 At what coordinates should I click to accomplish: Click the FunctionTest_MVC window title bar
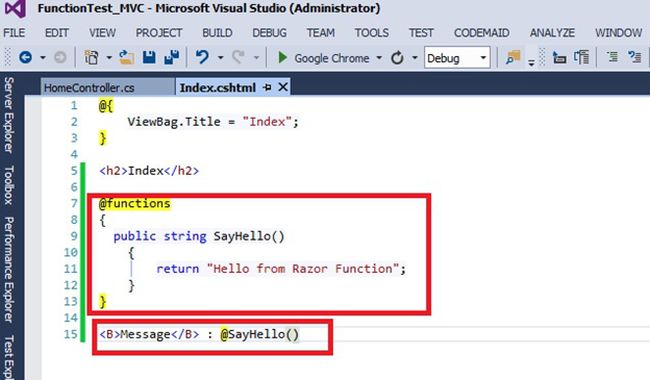tap(209, 8)
